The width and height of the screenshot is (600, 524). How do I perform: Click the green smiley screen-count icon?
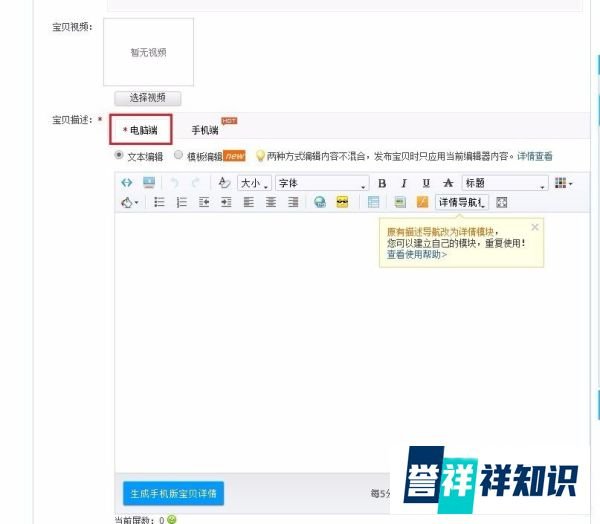pos(172,519)
